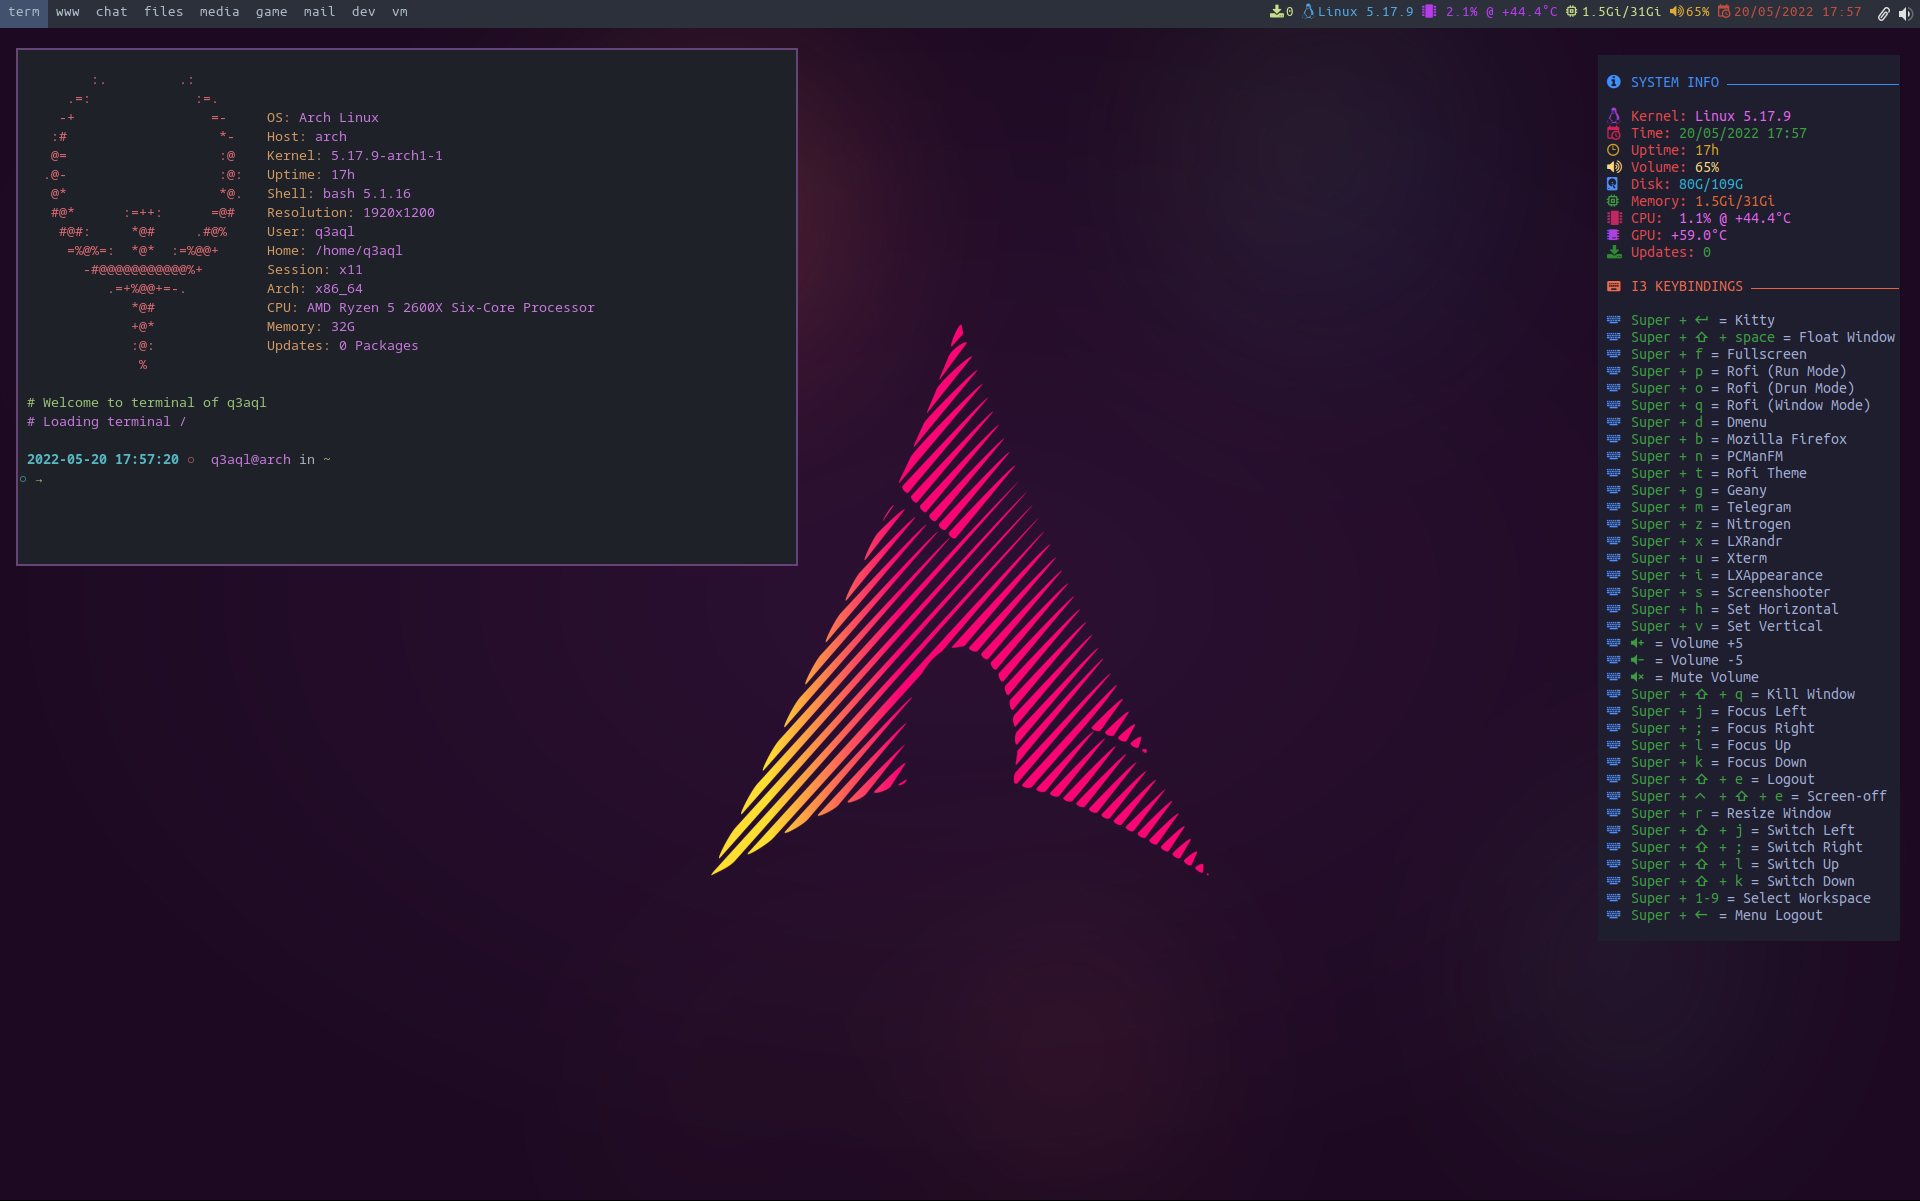Image resolution: width=1920 pixels, height=1201 pixels.
Task: Click the volume speaker icon beside 65% in top bar
Action: (1676, 12)
